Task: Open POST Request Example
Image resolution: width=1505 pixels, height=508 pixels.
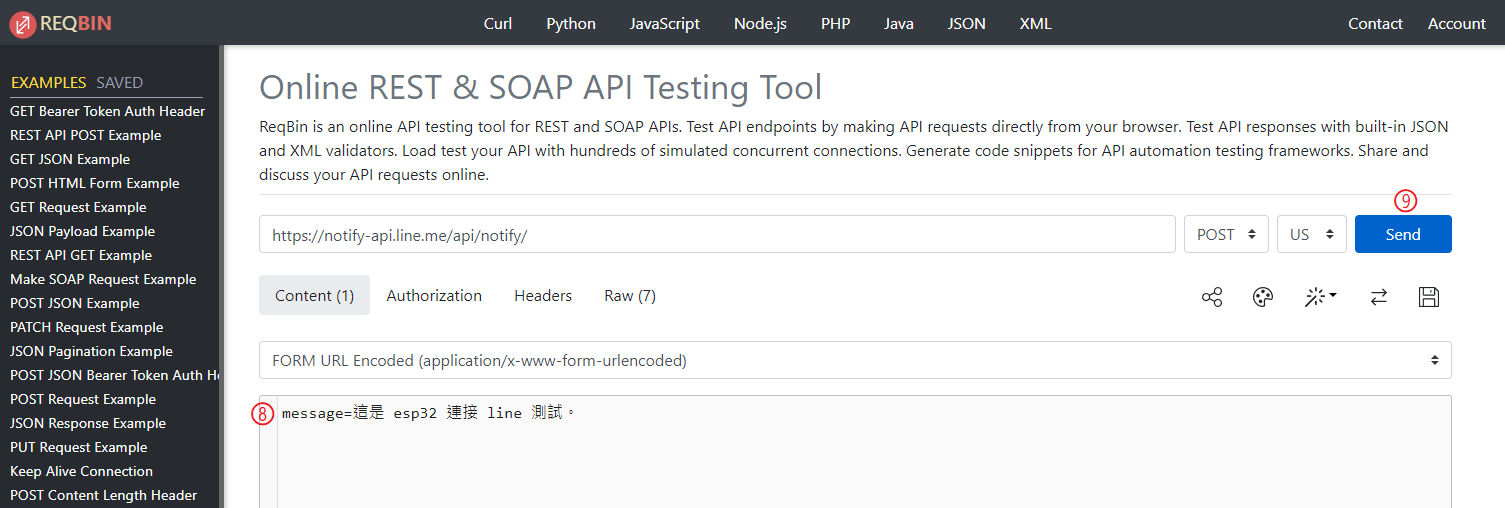Action: tap(83, 399)
